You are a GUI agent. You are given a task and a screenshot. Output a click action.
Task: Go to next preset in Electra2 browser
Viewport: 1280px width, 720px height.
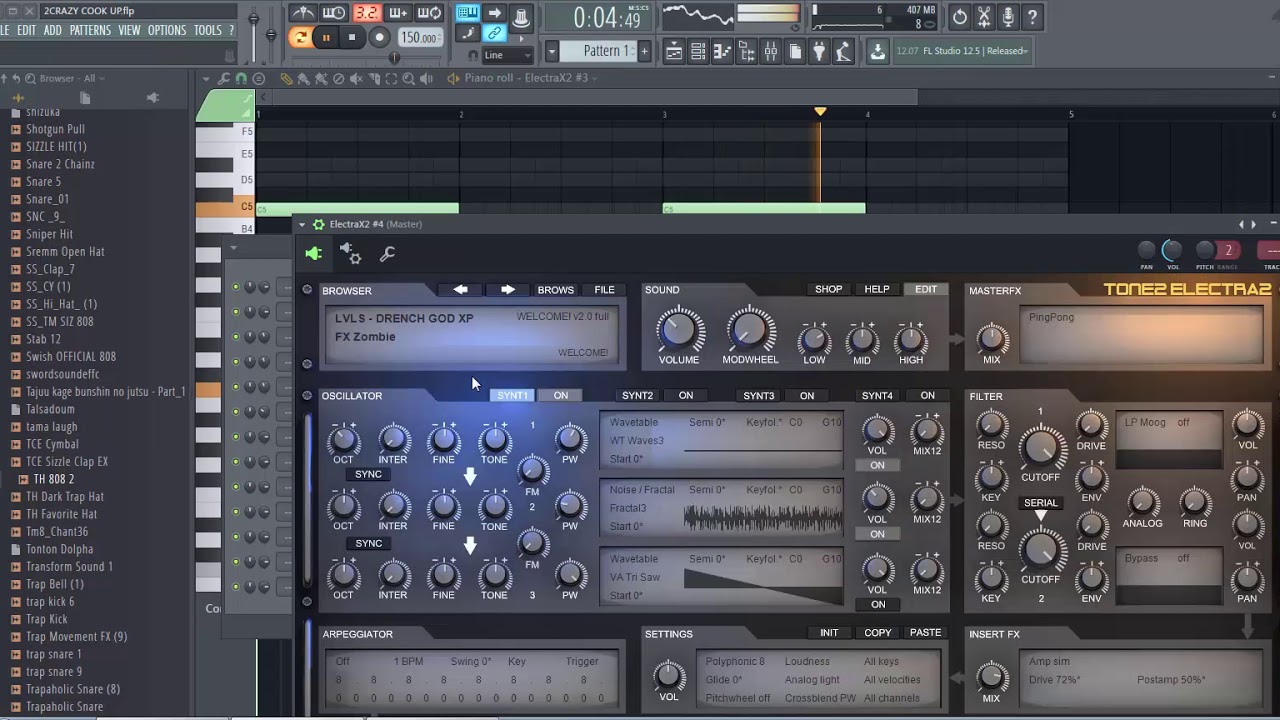point(507,290)
